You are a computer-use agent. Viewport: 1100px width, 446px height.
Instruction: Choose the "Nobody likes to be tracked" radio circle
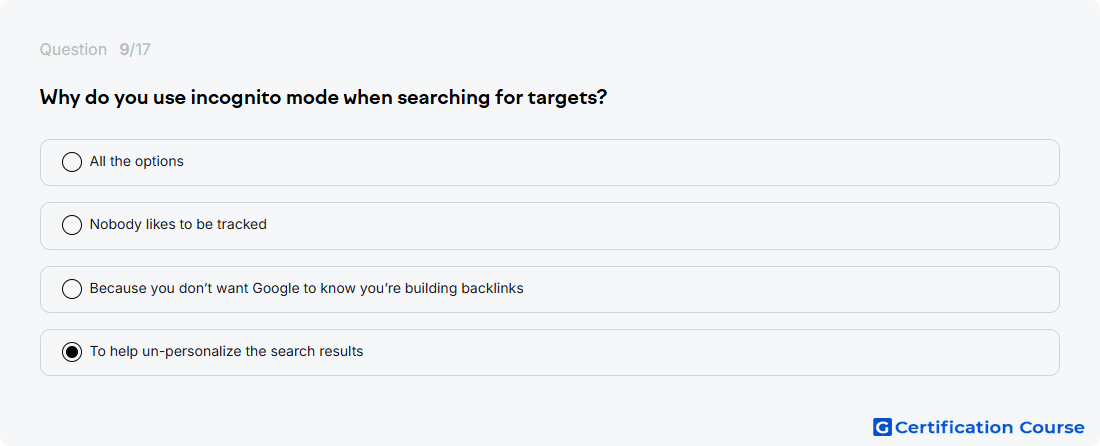point(72,225)
